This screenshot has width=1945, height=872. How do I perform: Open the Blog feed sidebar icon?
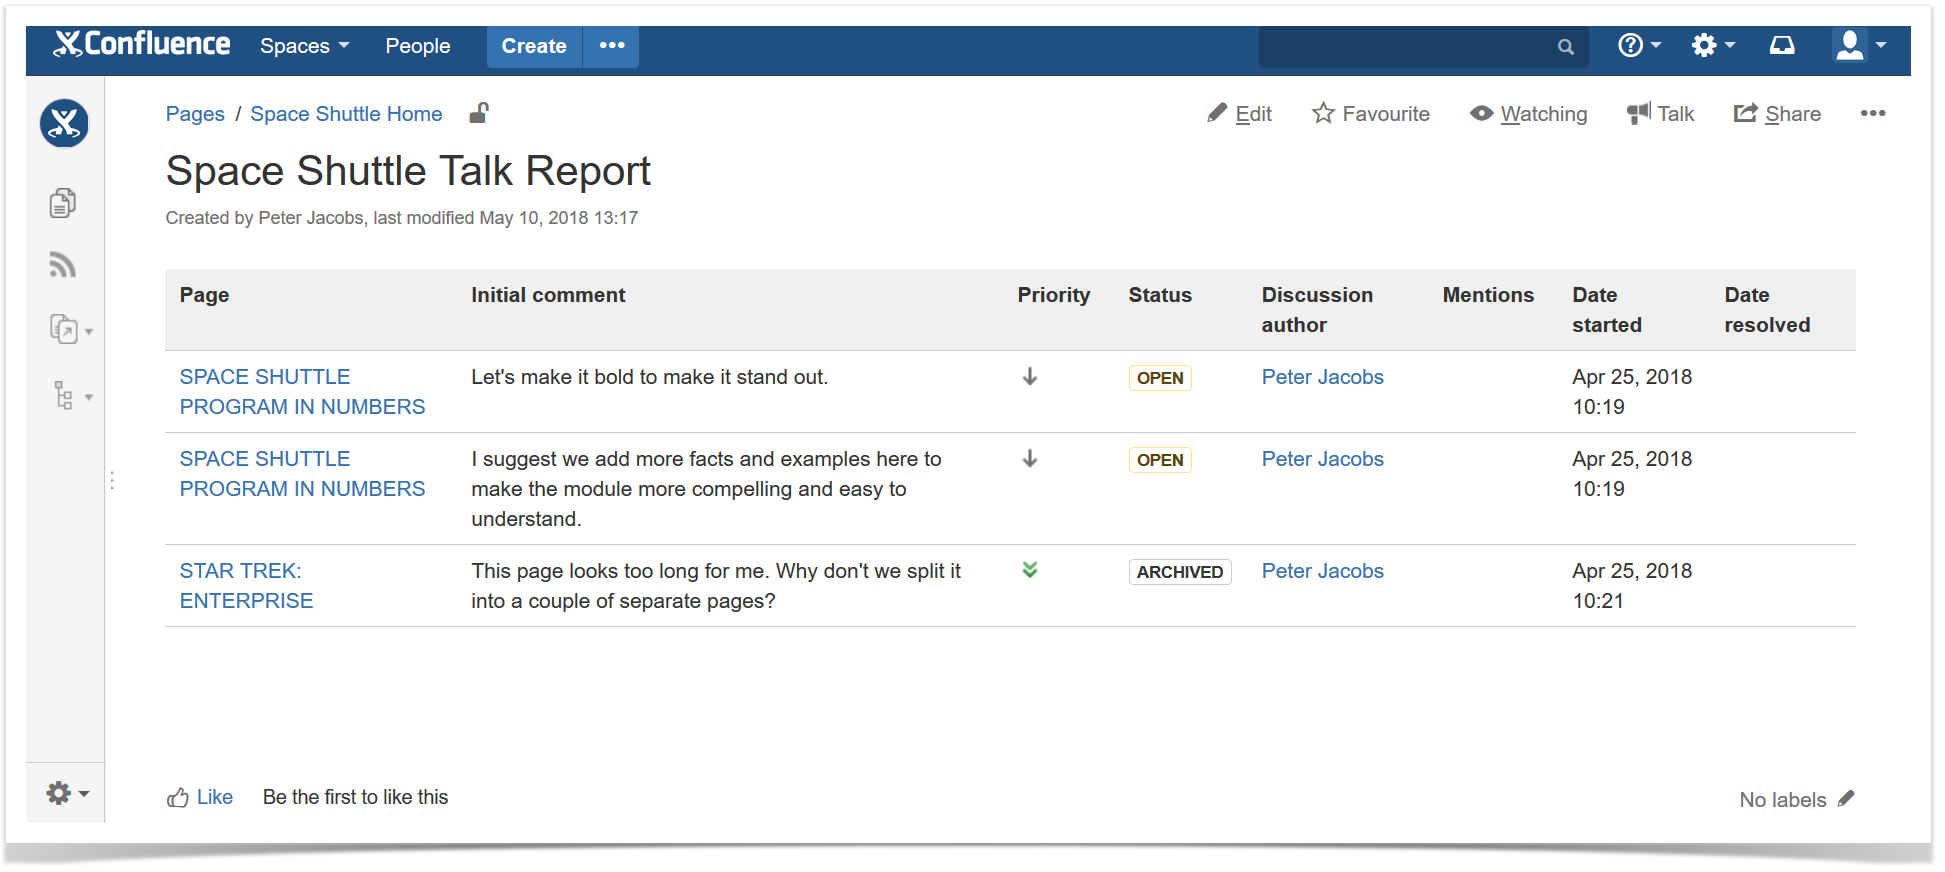point(62,265)
